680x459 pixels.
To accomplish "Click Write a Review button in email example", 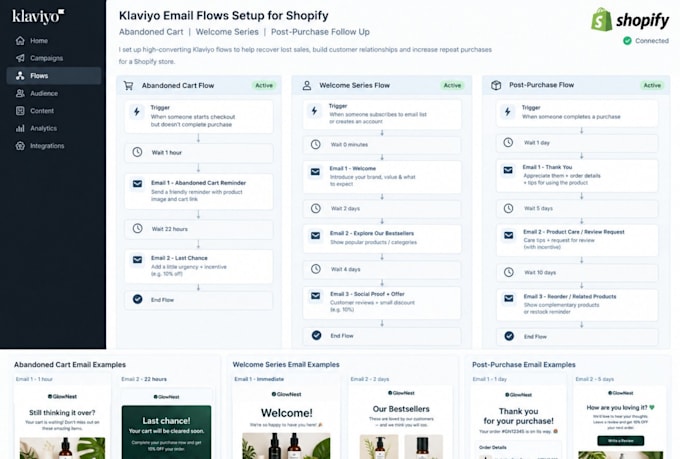I will pos(621,441).
